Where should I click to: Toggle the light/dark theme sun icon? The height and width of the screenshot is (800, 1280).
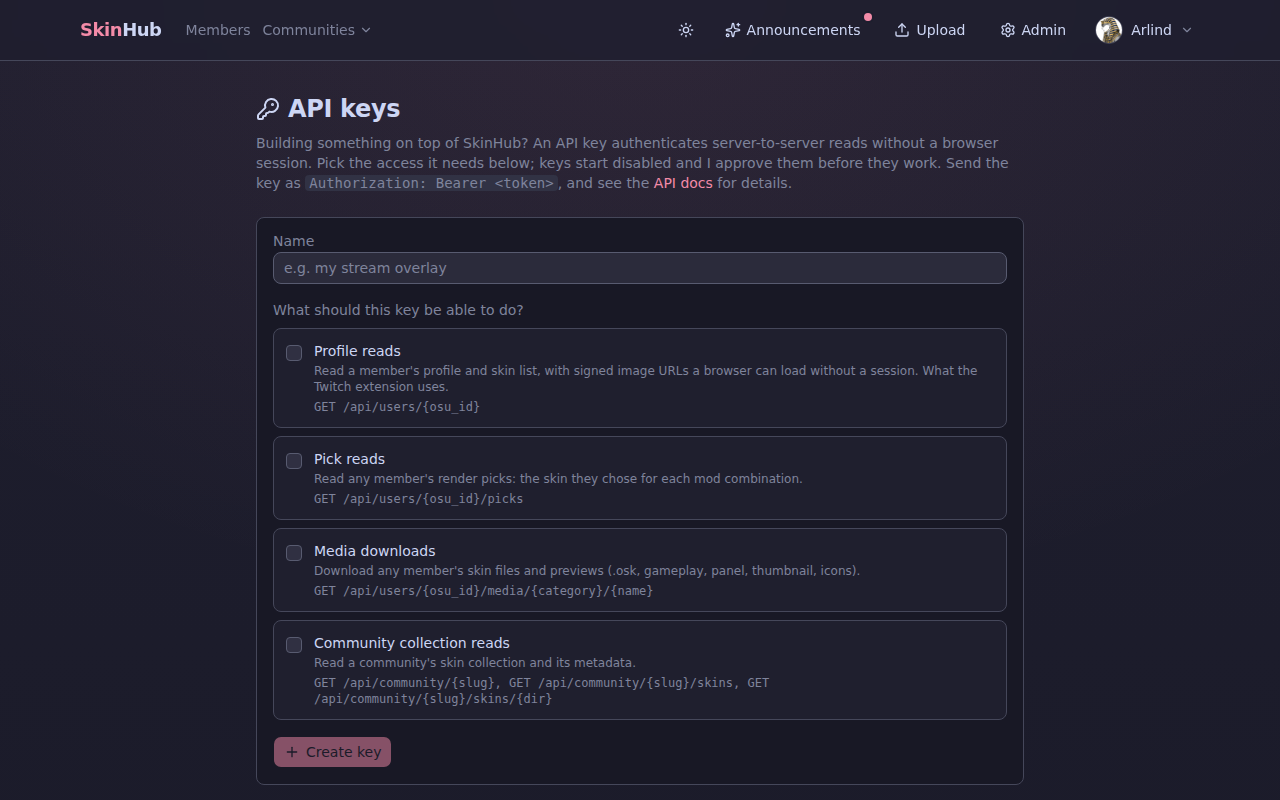coord(686,30)
